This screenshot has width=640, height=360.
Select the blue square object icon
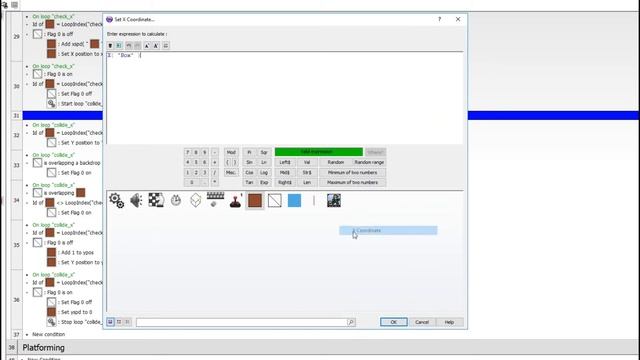[x=294, y=200]
